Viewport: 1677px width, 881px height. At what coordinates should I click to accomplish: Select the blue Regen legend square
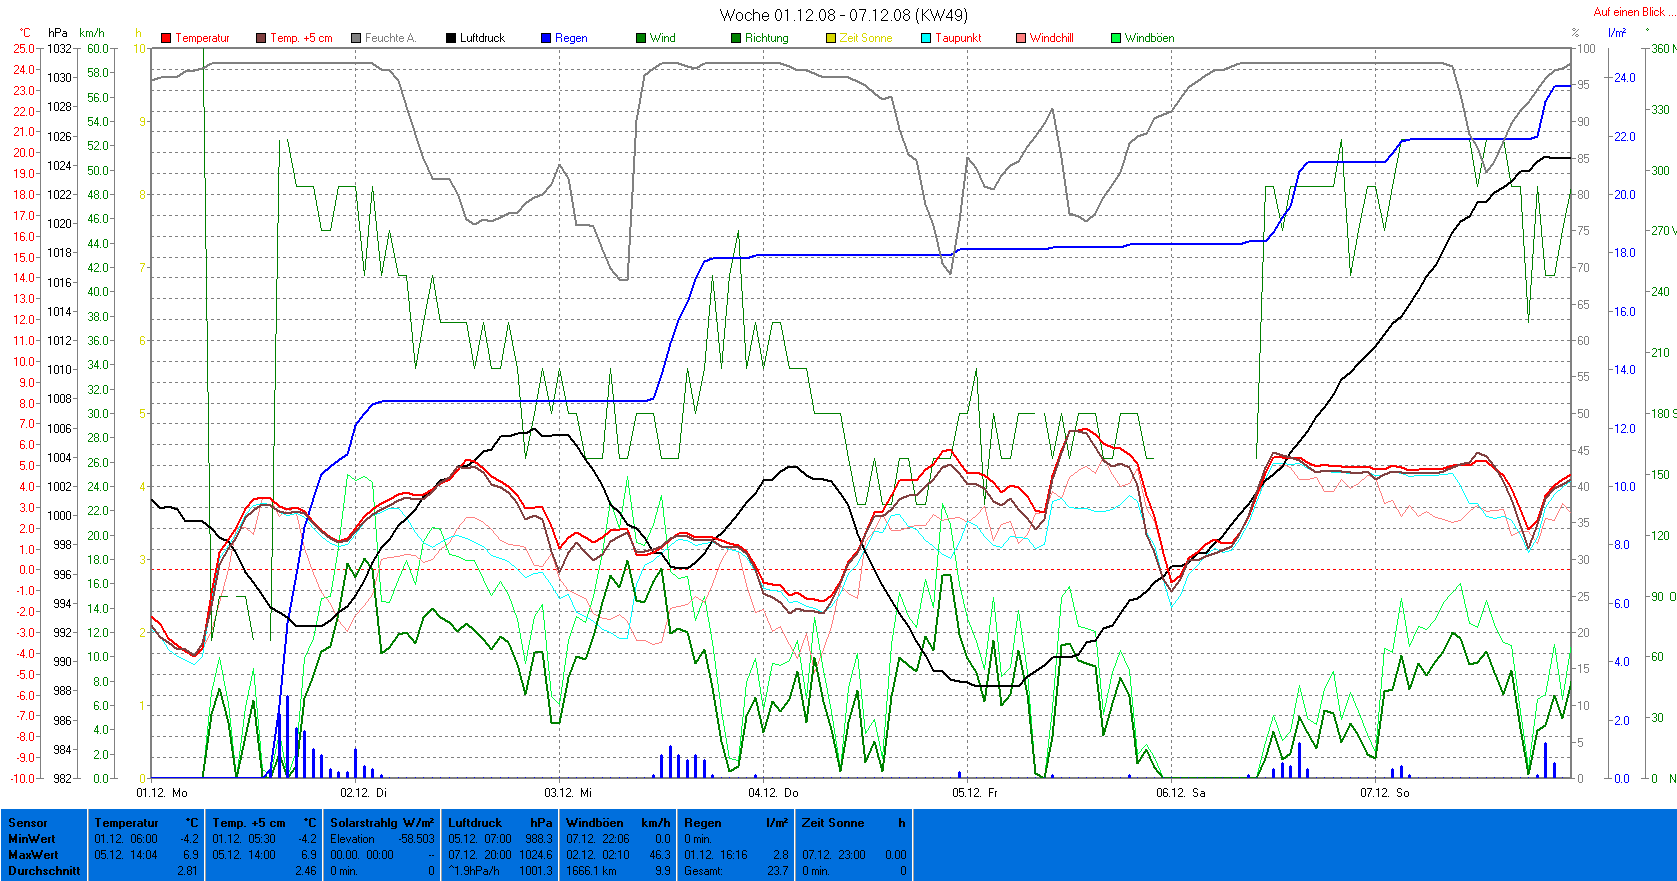546,38
